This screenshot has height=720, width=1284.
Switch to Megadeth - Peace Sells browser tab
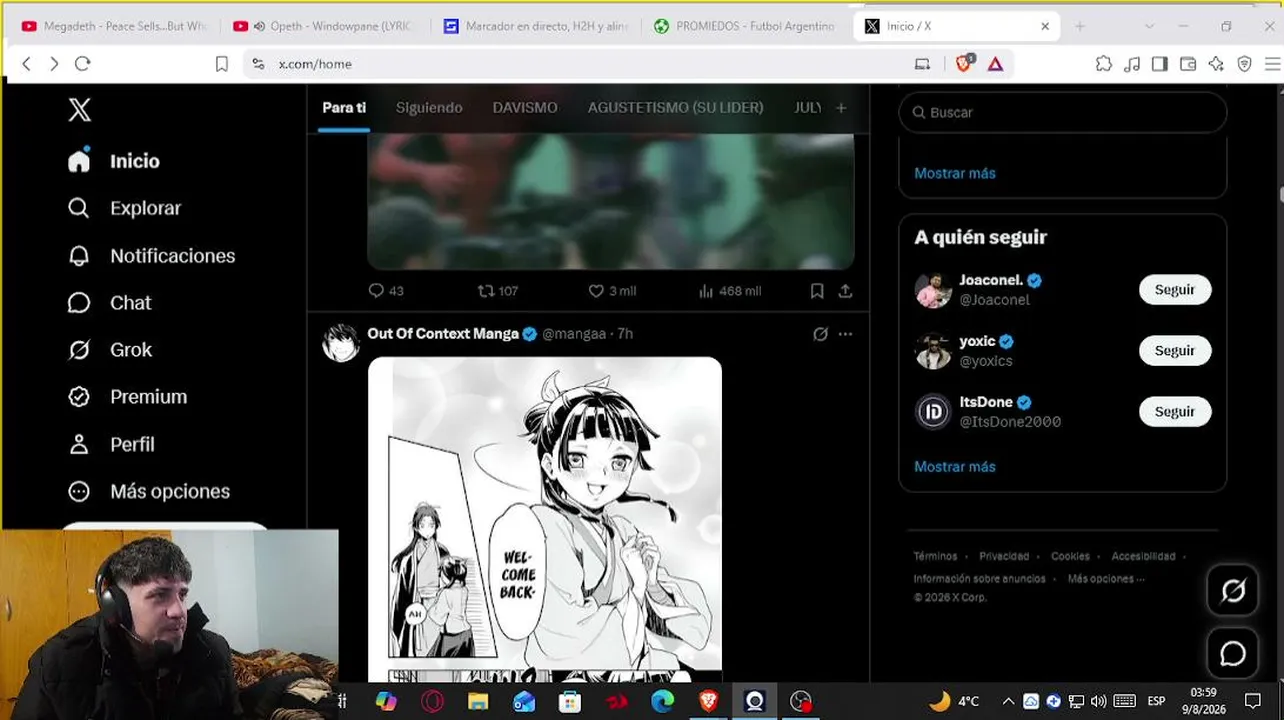point(113,26)
